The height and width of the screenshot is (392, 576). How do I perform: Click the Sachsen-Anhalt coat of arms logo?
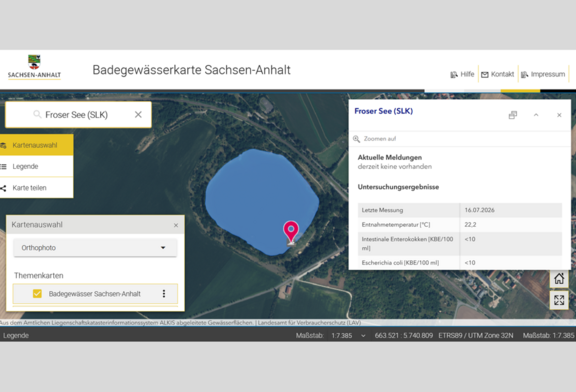34,66
